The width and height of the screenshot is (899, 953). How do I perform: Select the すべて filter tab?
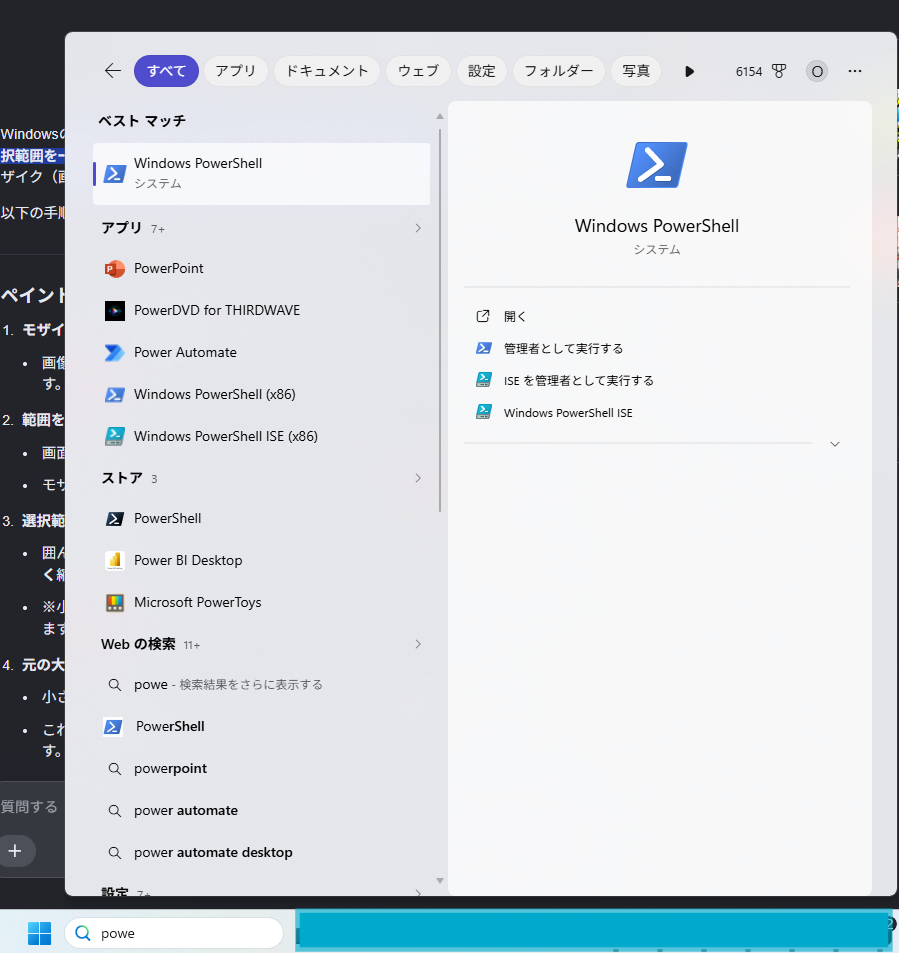tap(166, 71)
